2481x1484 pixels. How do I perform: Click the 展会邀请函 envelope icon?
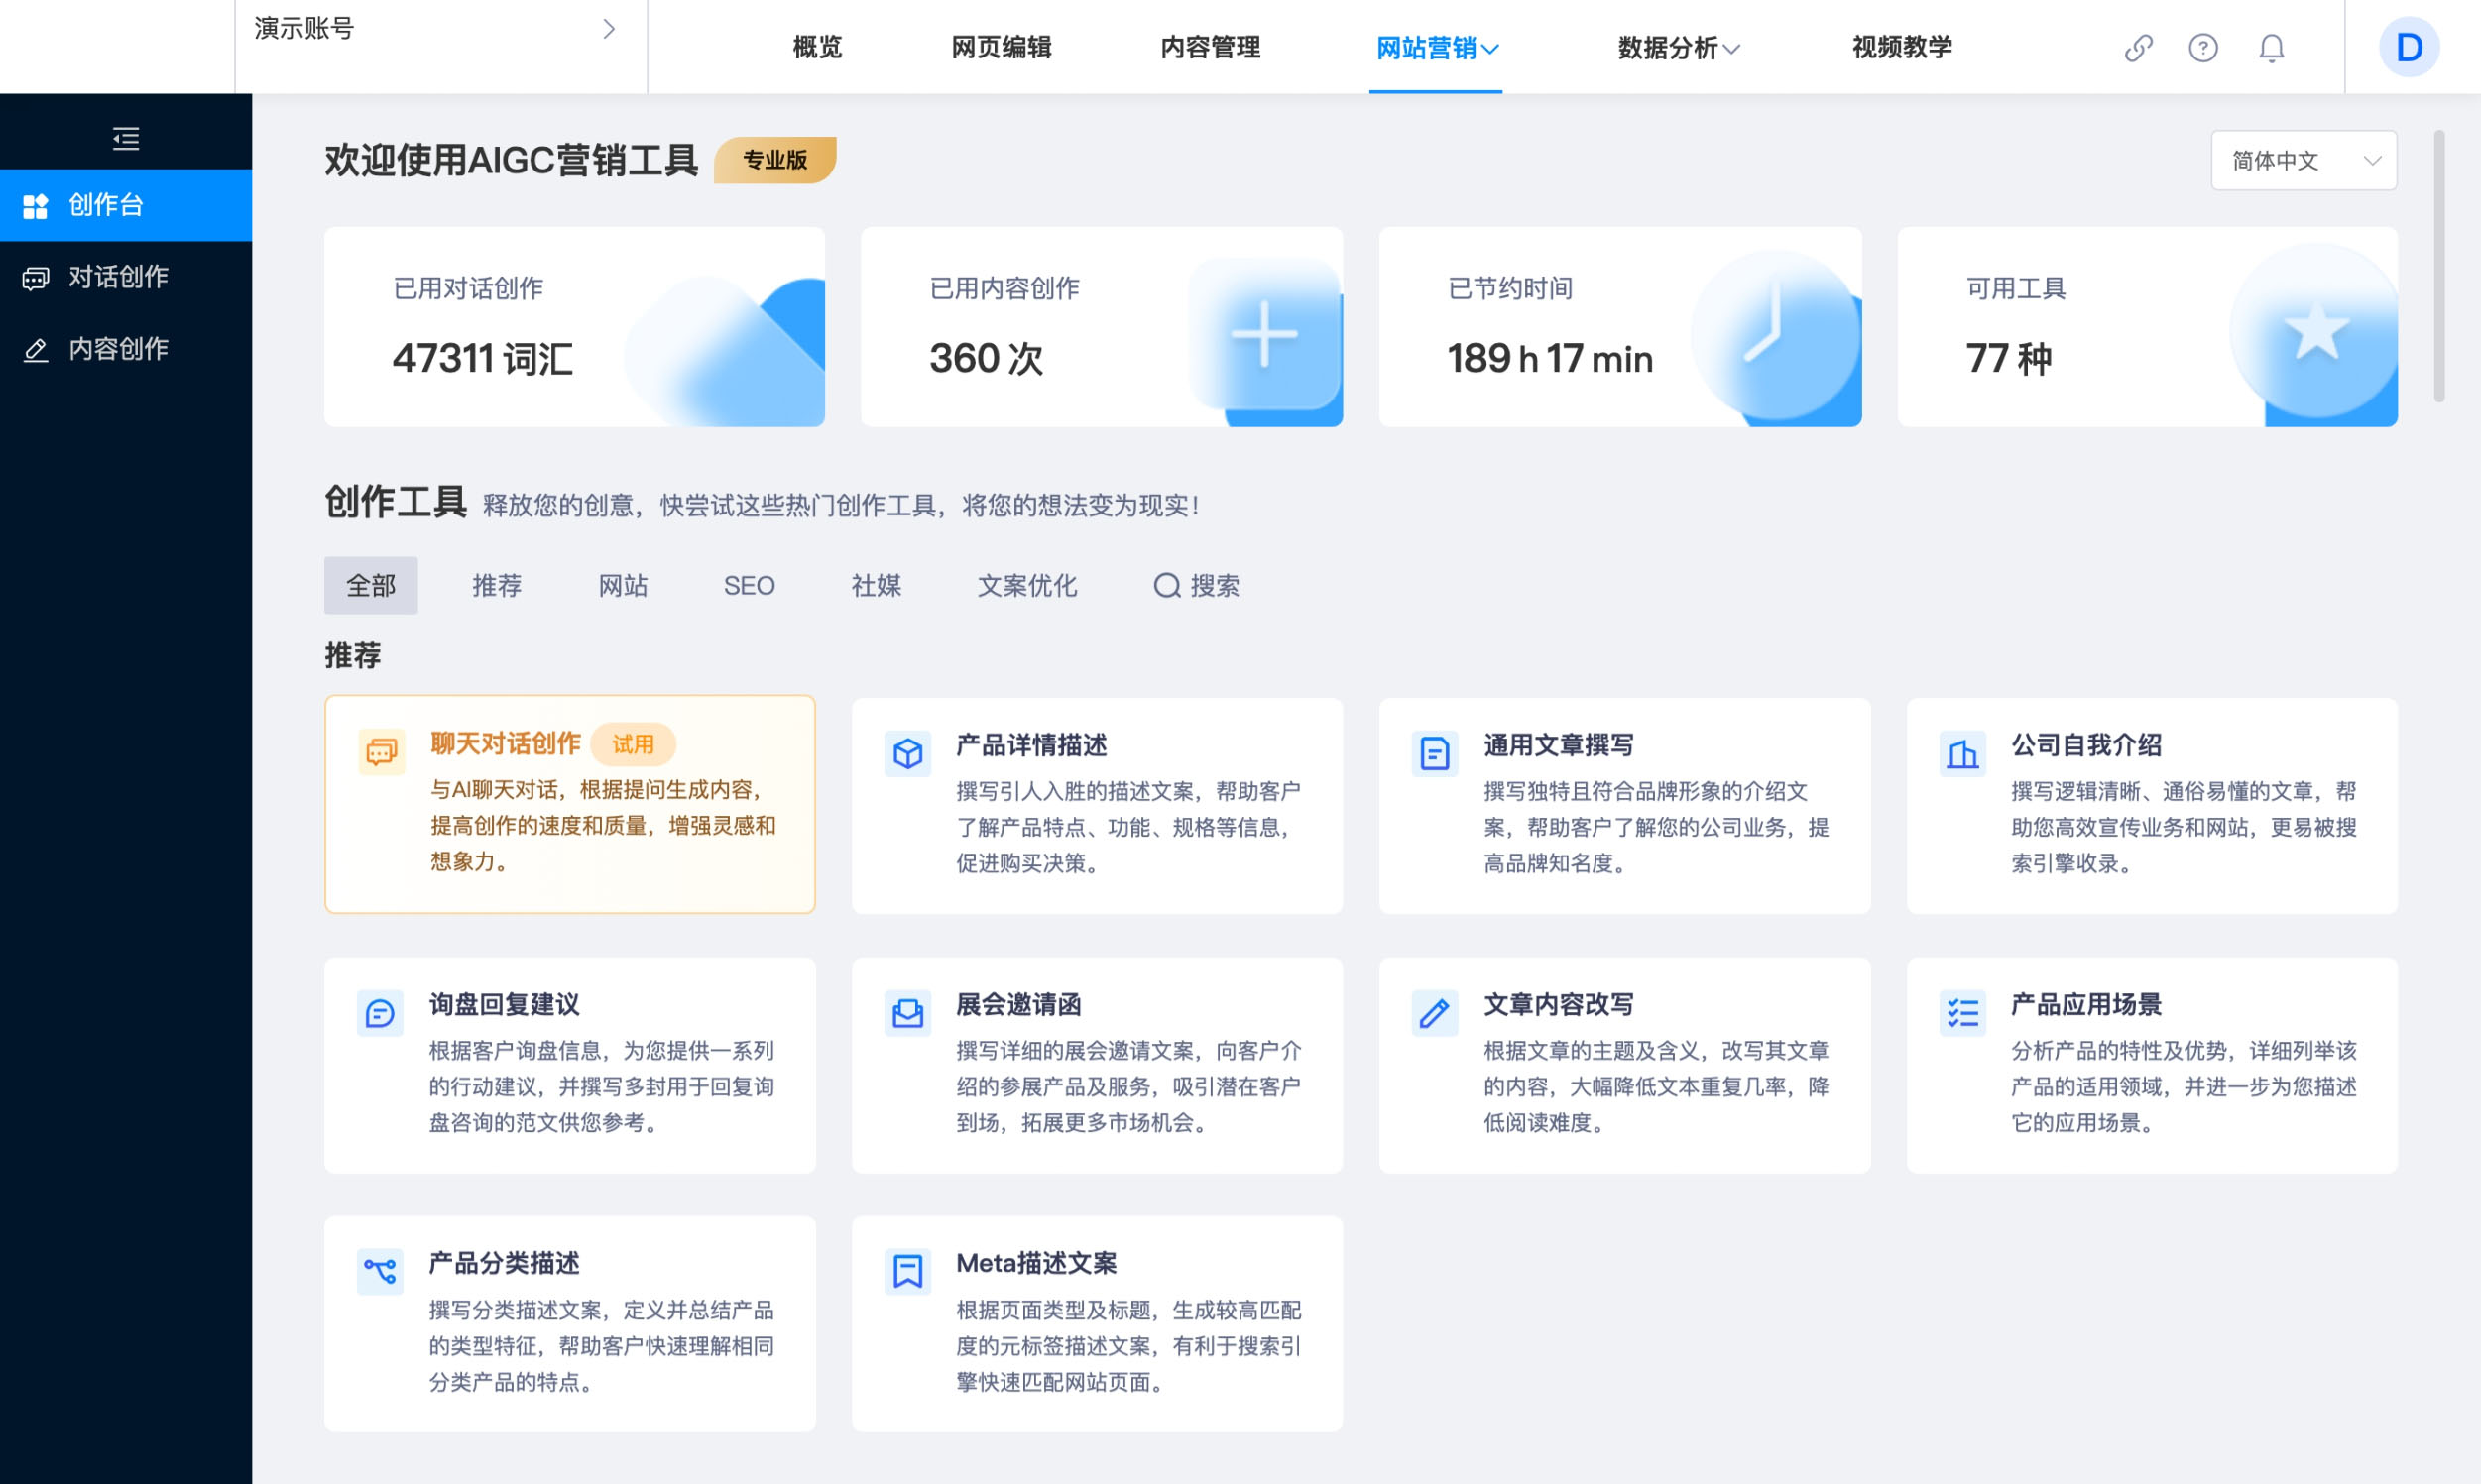coord(907,1013)
